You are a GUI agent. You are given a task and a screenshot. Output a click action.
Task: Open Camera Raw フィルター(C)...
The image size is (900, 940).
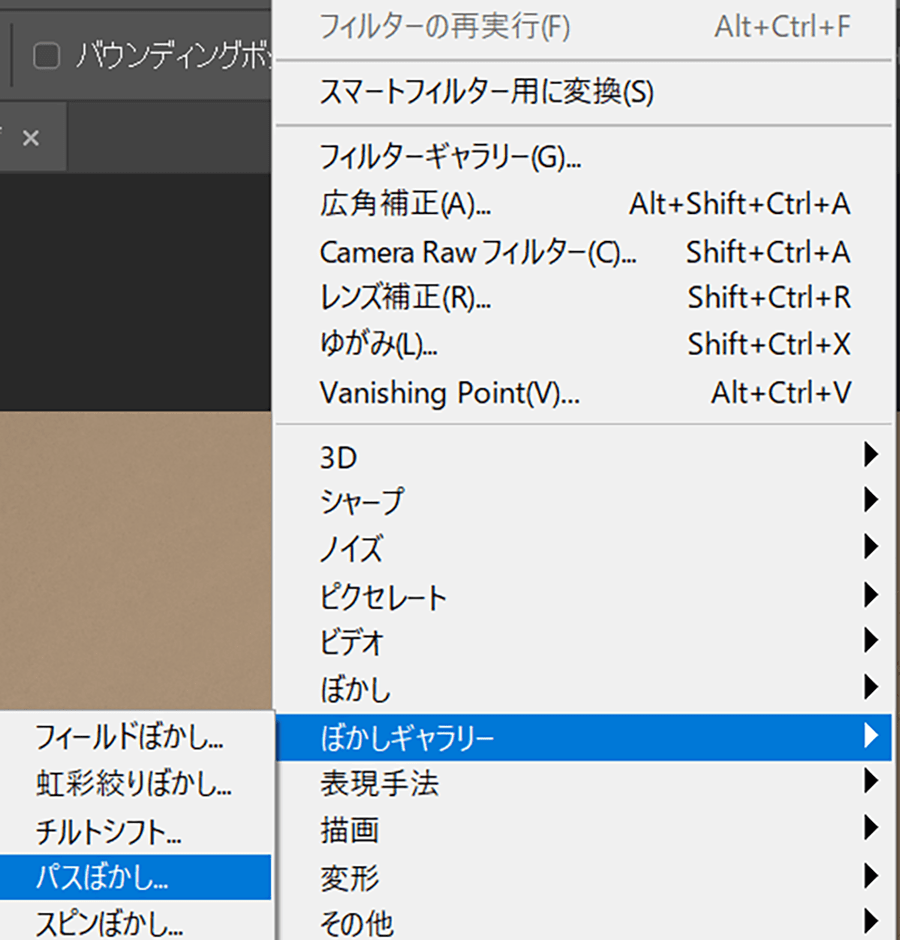pyautogui.click(x=584, y=252)
